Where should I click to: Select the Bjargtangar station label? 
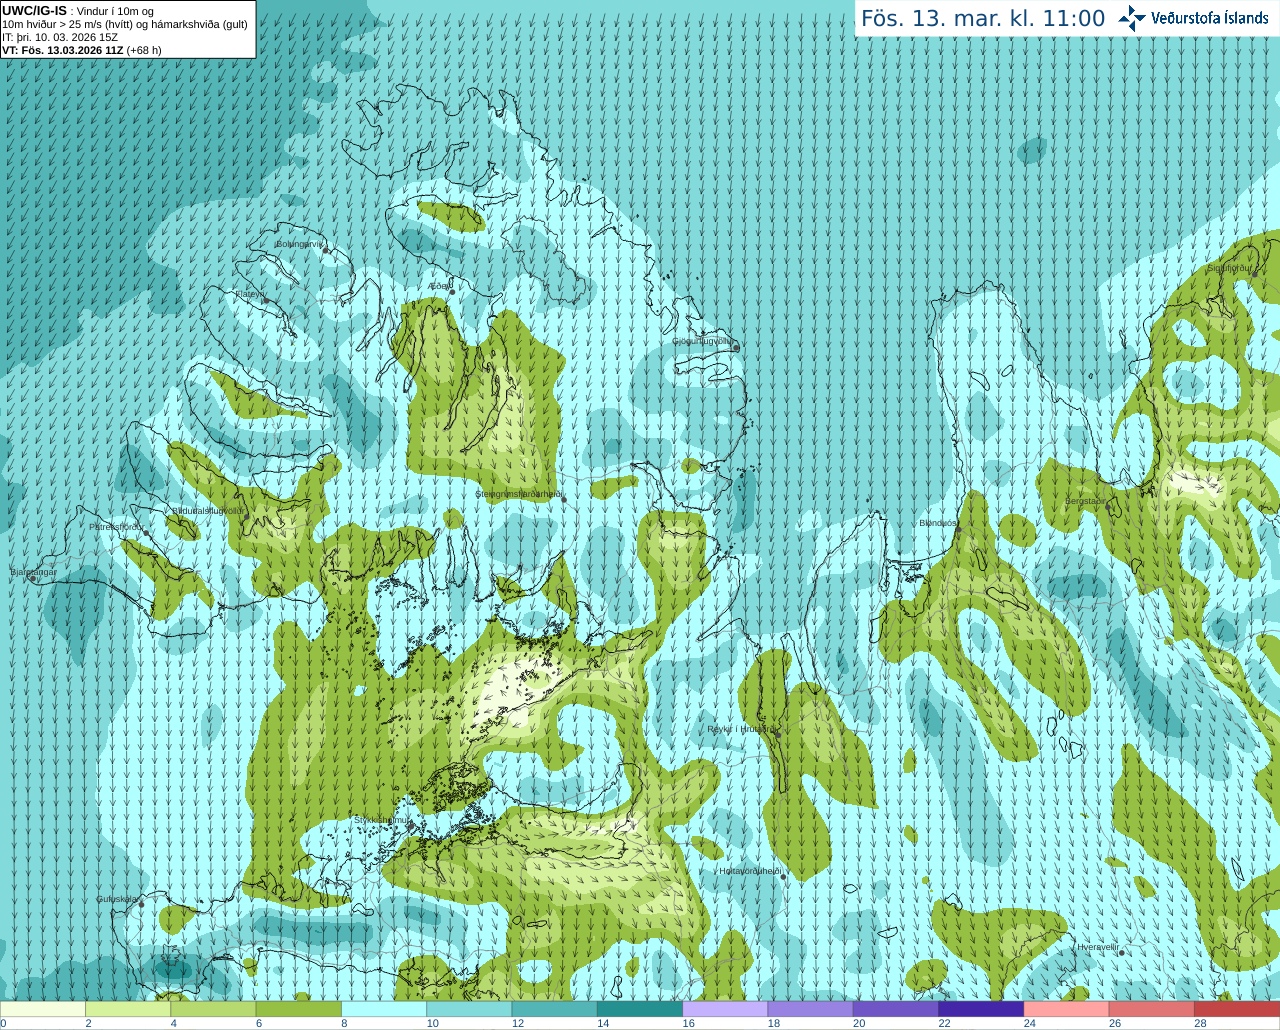tap(33, 572)
